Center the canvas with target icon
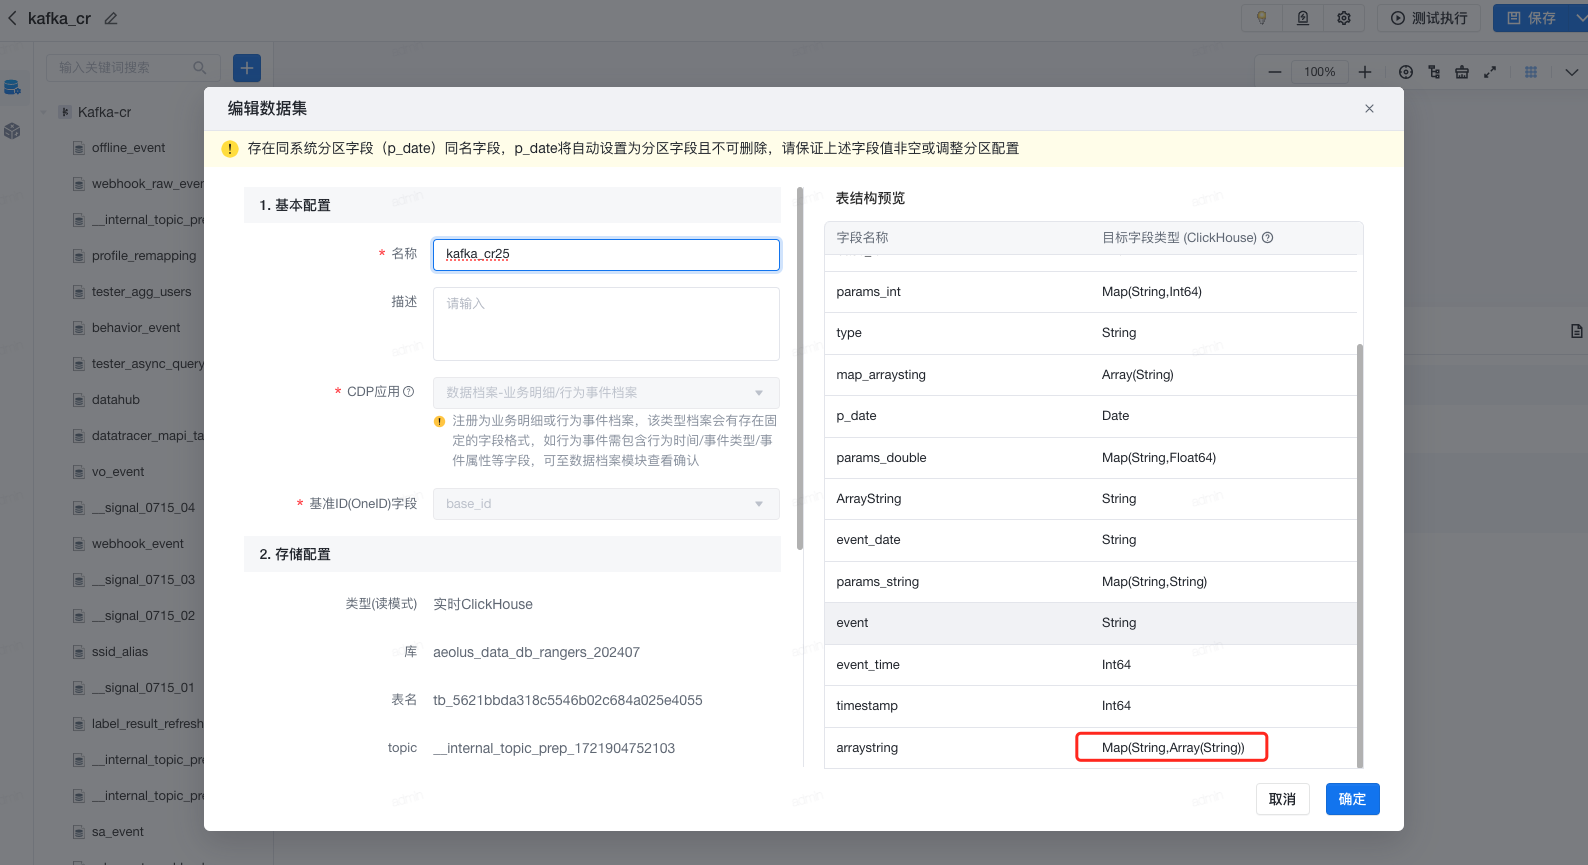 [x=1406, y=72]
